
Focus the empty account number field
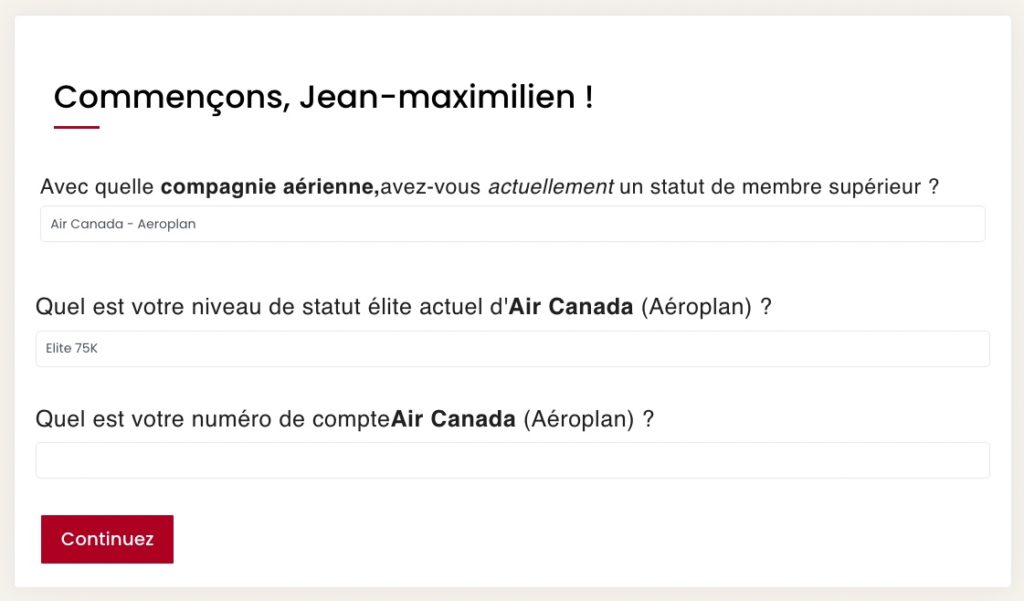(512, 460)
